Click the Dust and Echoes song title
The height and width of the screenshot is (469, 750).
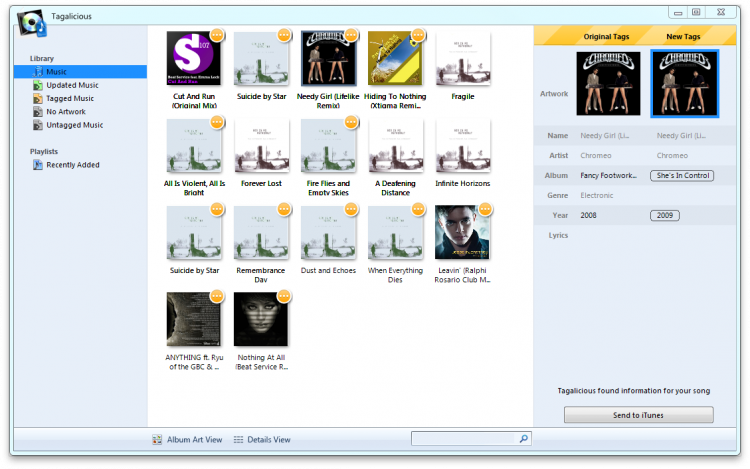[328, 271]
